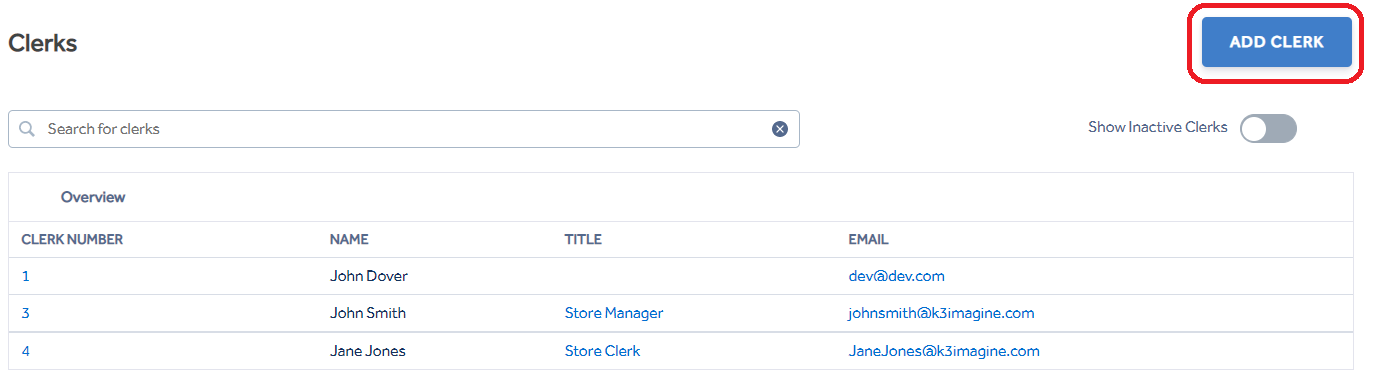The image size is (1379, 387).
Task: Sort by the CLERK NUMBER column header
Action: (72, 240)
